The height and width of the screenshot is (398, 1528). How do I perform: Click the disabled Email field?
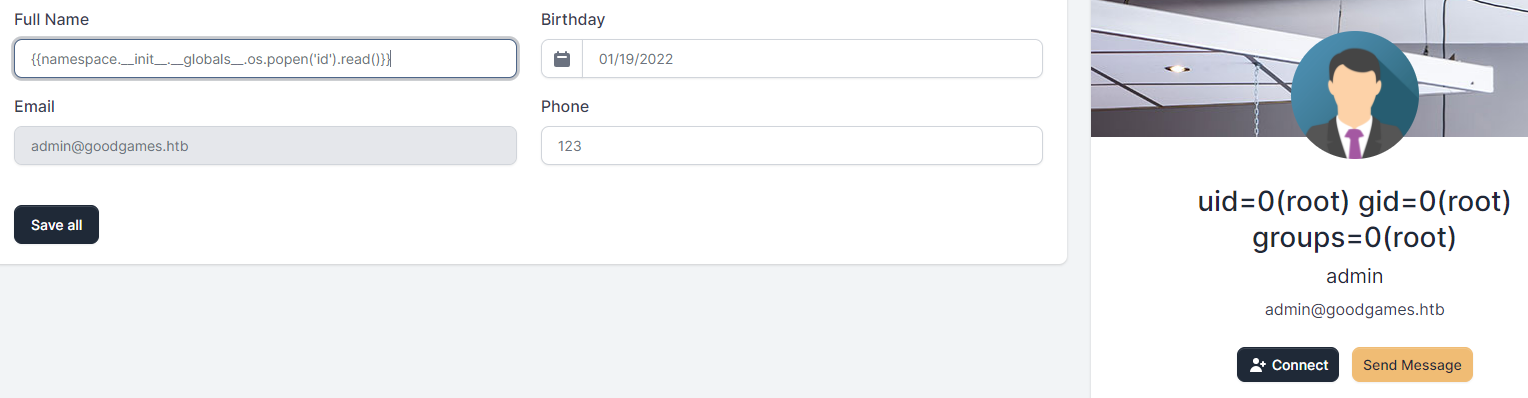click(265, 146)
